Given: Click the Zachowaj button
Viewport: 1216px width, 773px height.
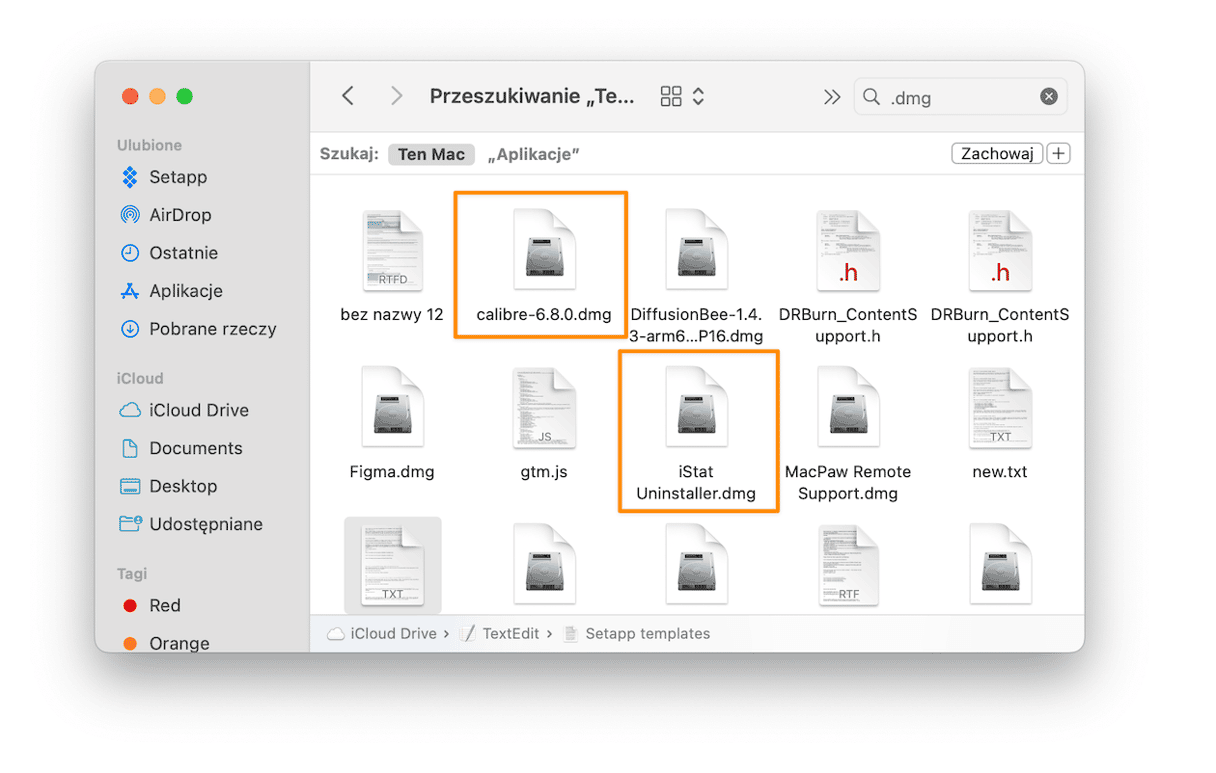Looking at the screenshot, I should (x=997, y=154).
